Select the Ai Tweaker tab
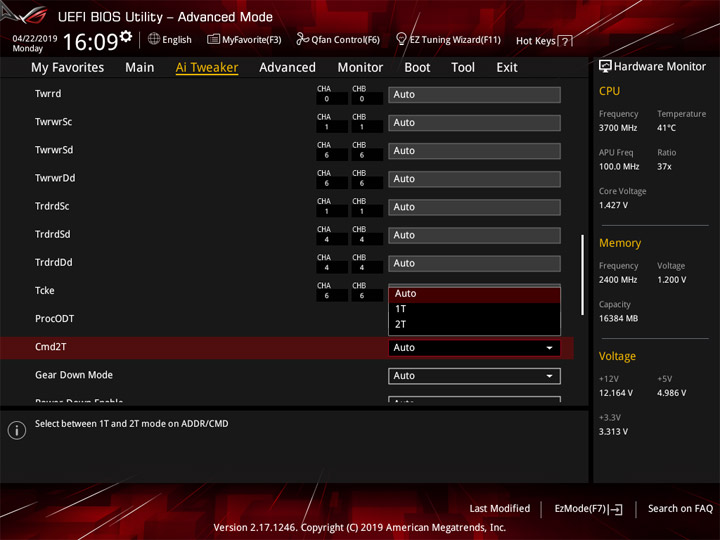720x540 pixels. 207,68
